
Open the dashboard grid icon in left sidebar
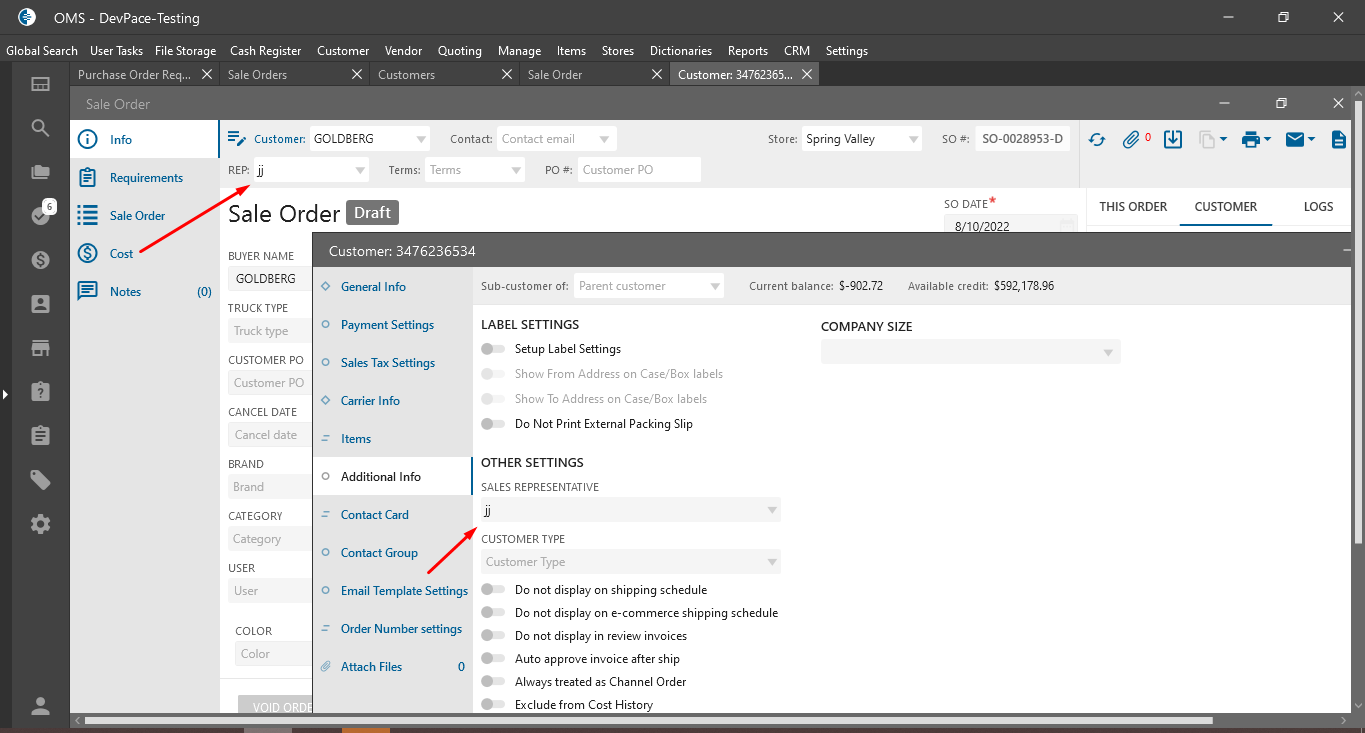[40, 85]
